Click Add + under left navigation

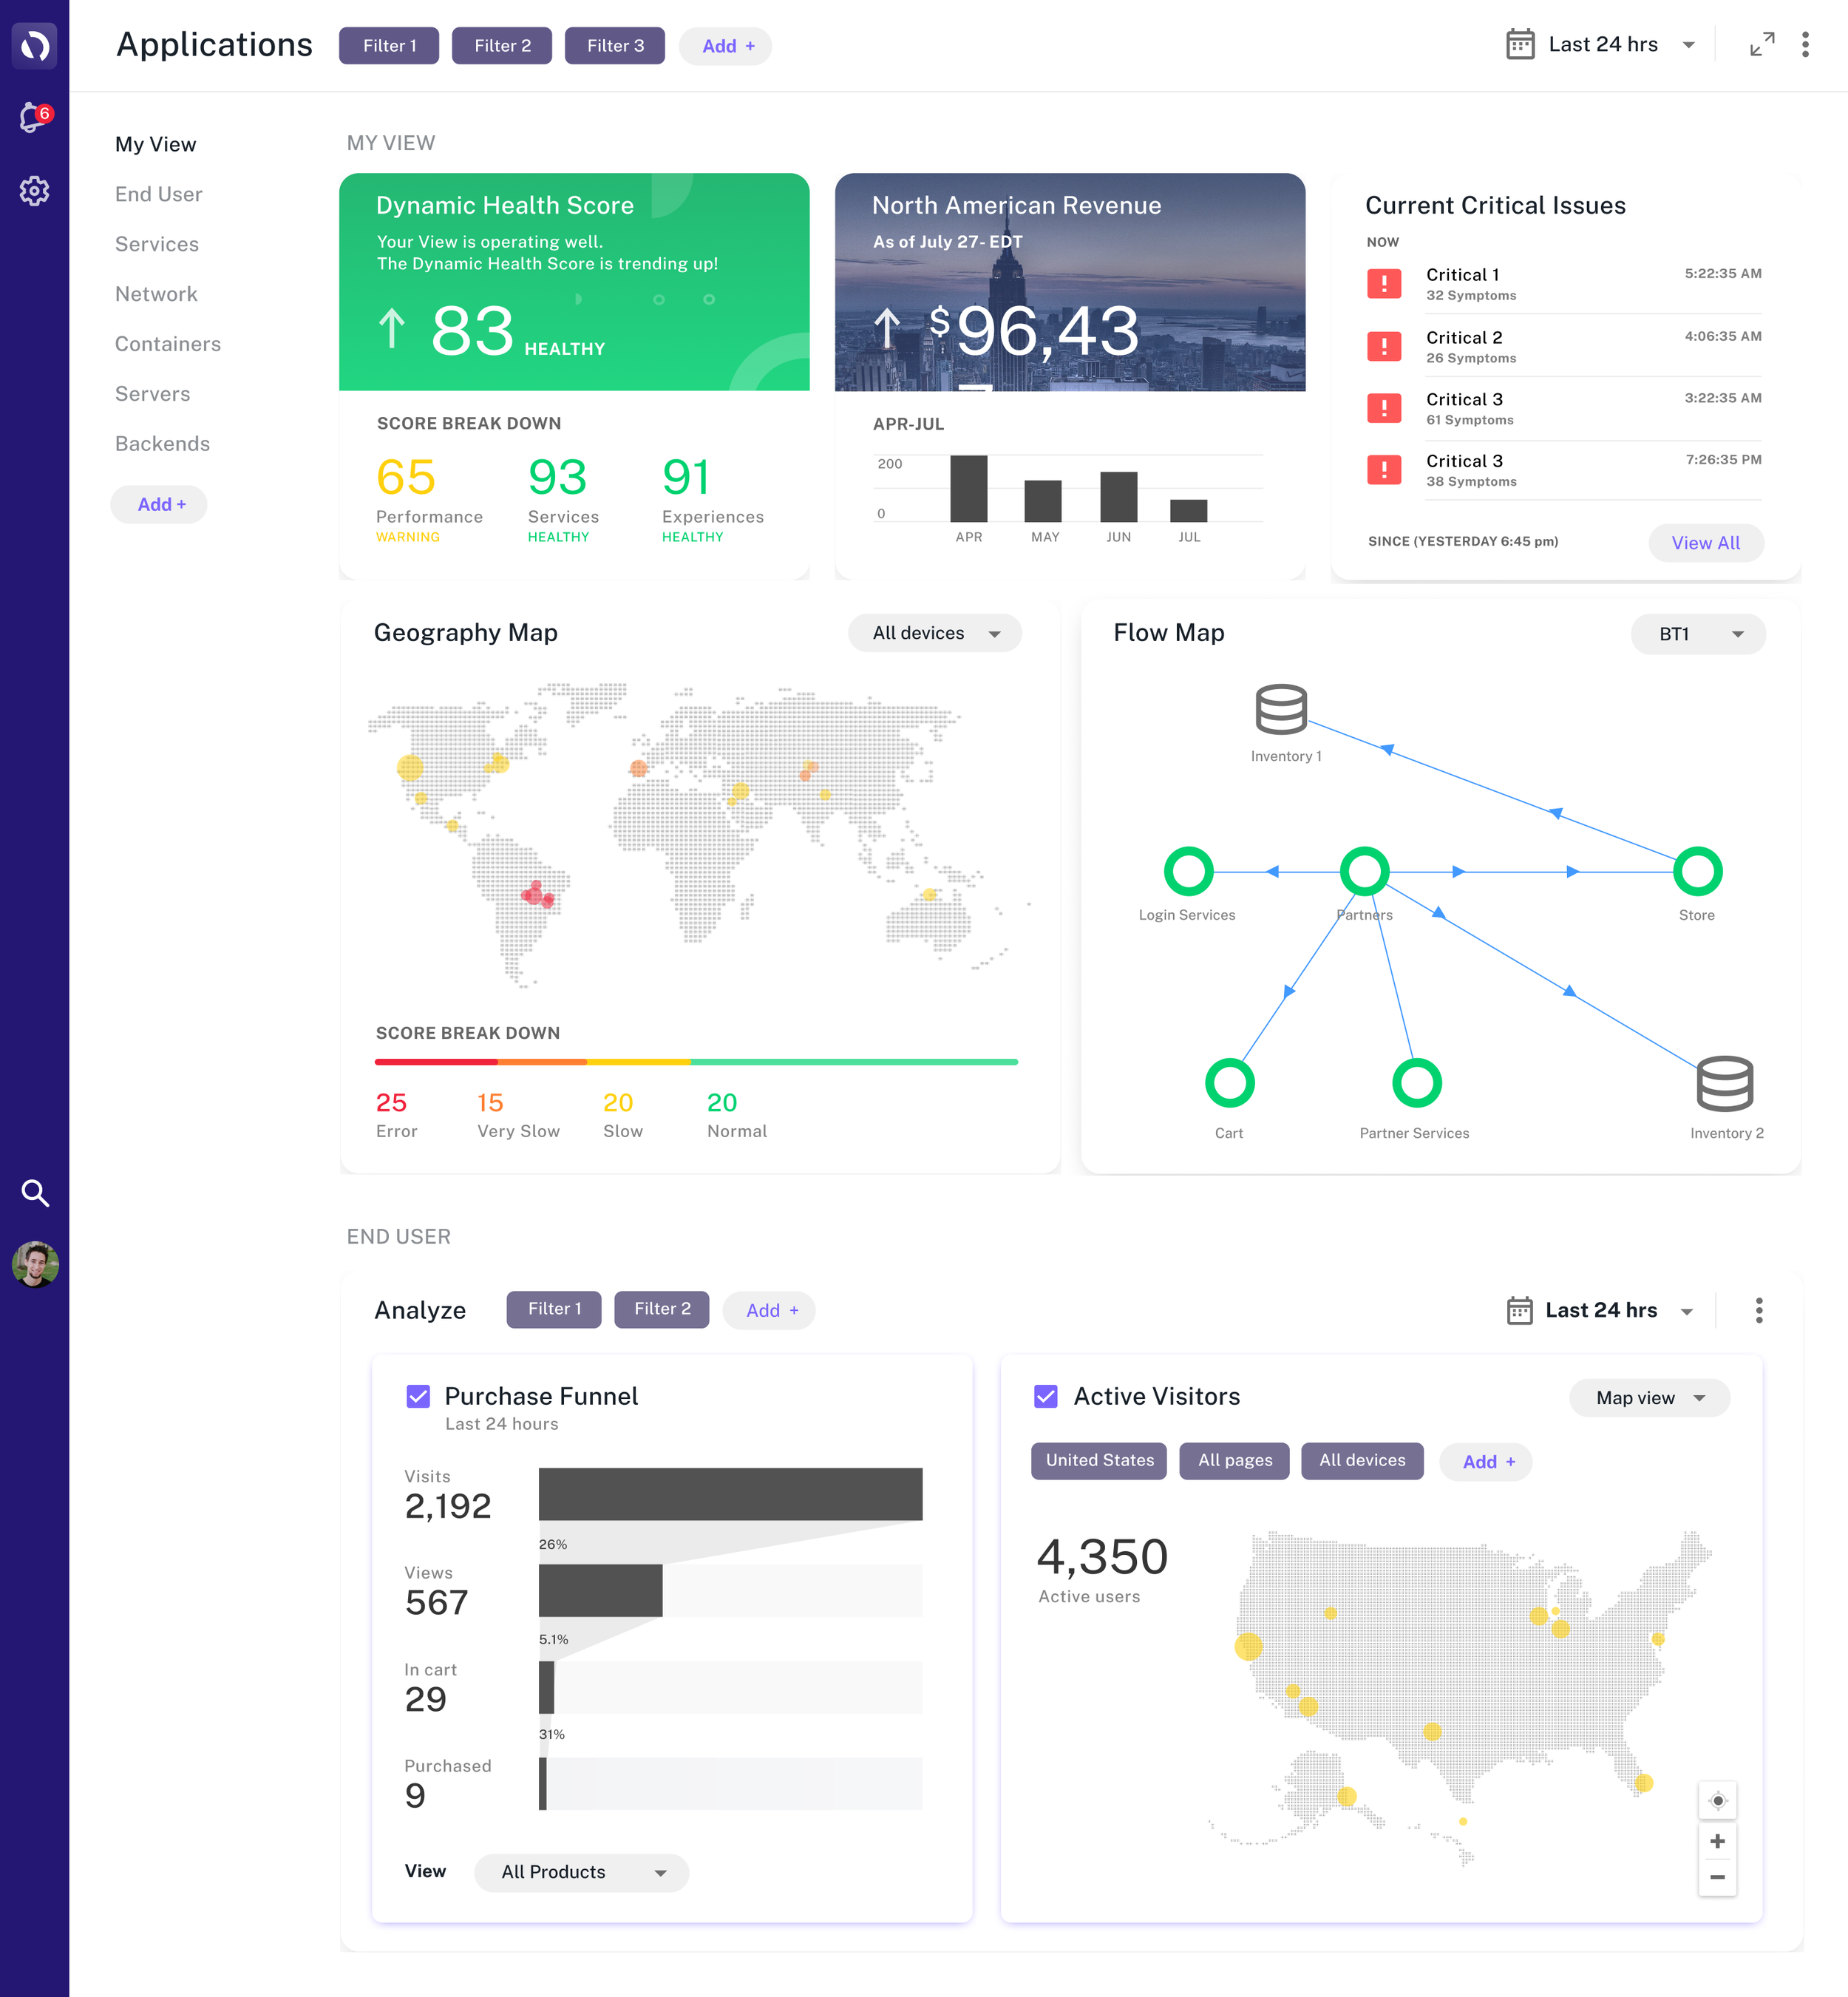160,505
